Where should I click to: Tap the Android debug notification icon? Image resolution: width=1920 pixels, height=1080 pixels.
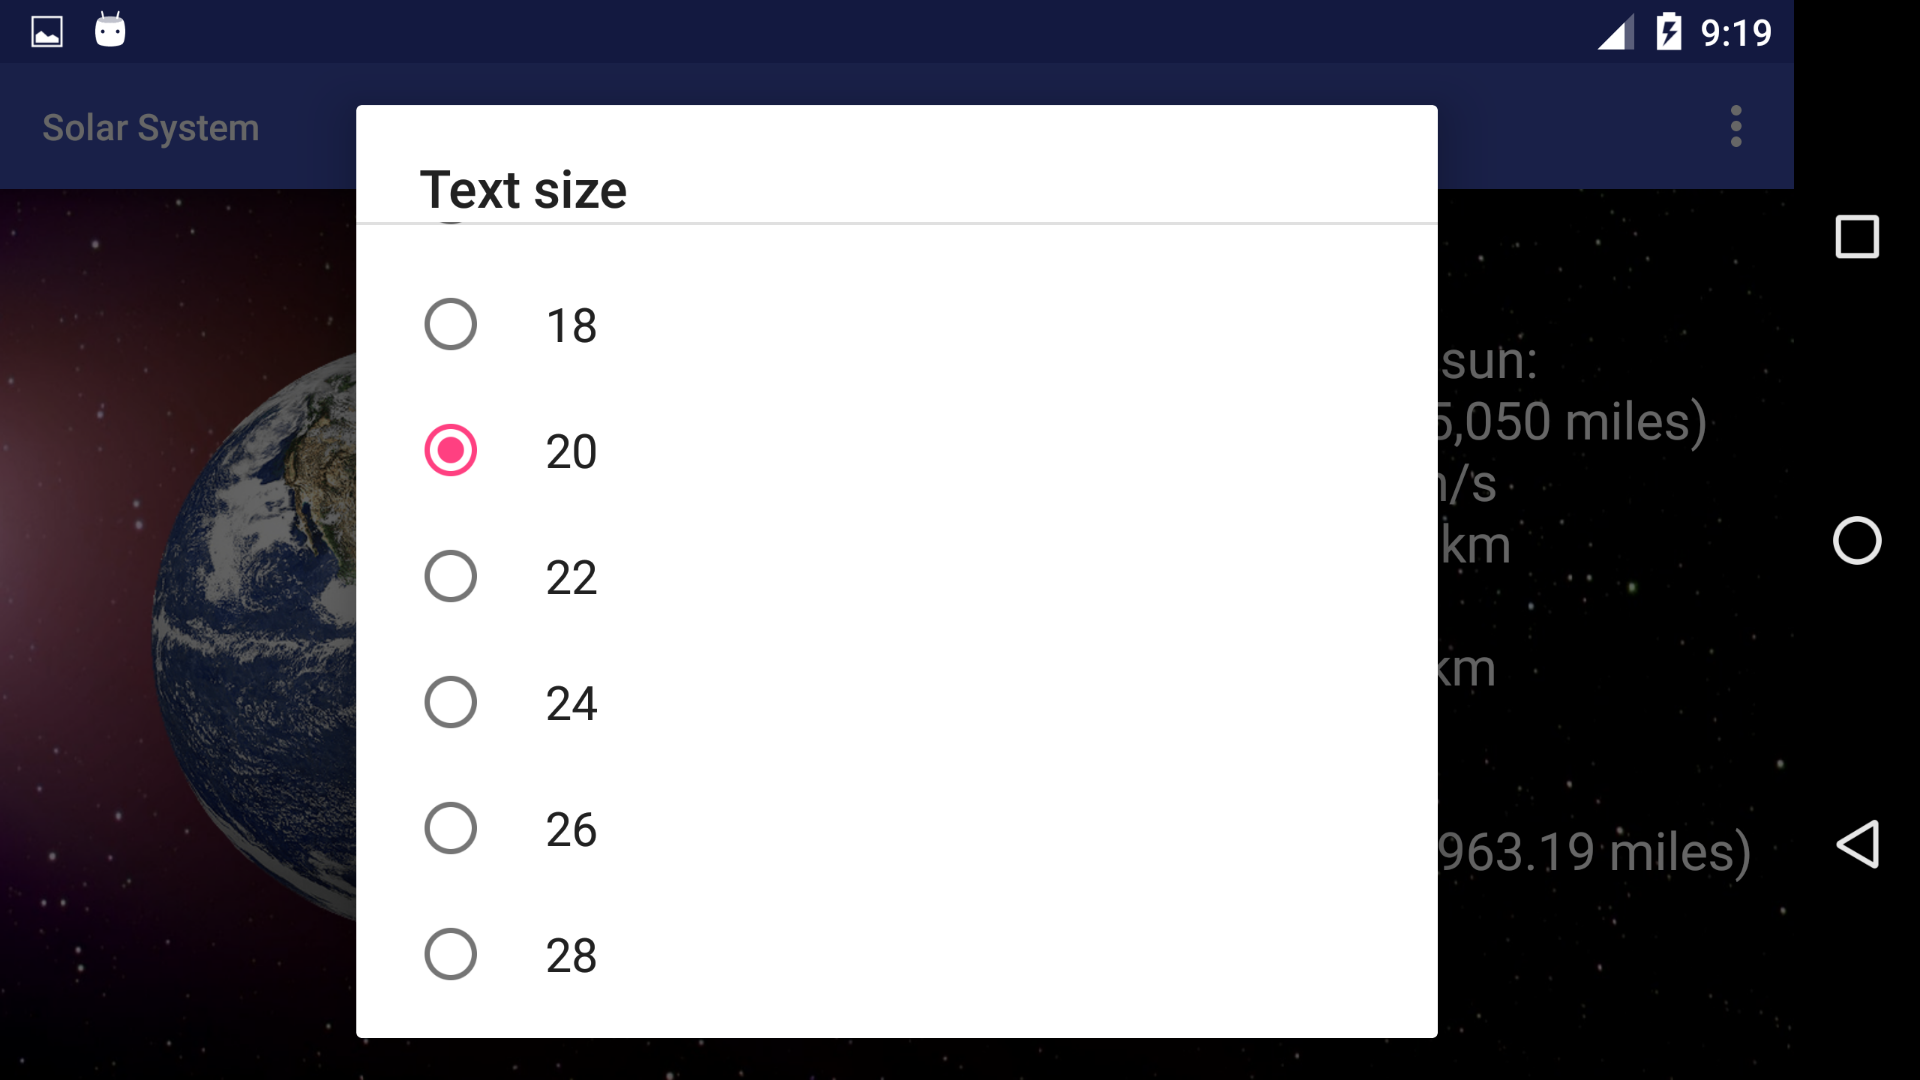click(x=110, y=31)
